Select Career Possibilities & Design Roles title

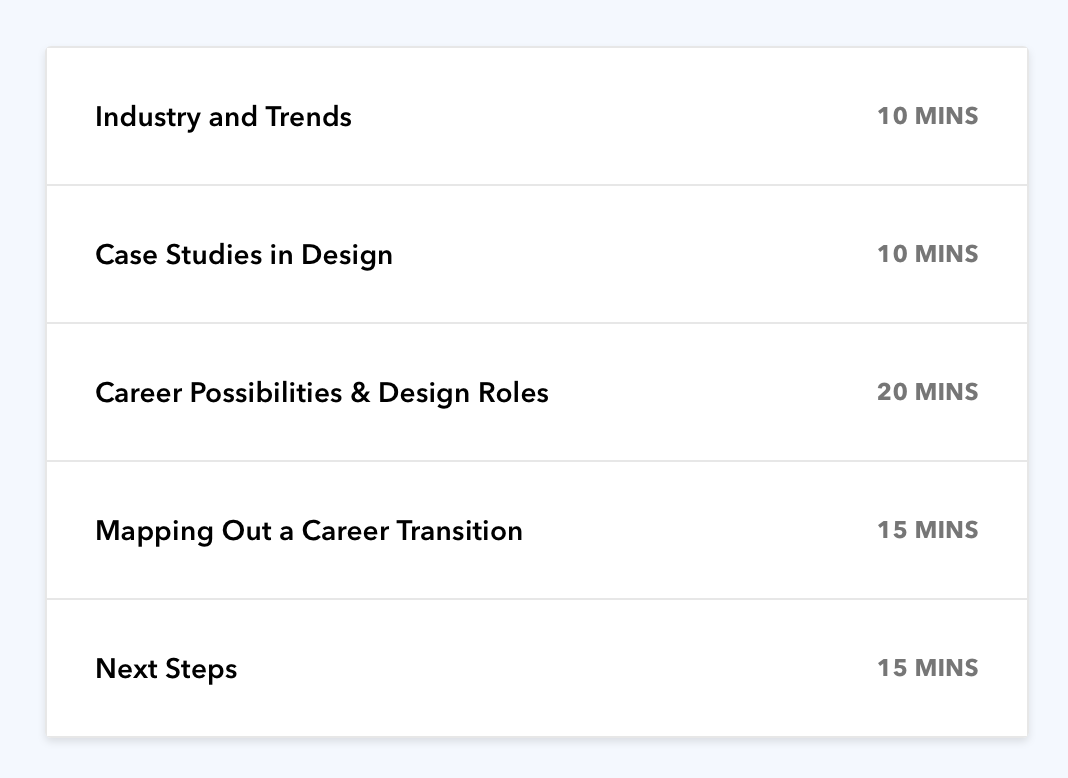click(321, 393)
